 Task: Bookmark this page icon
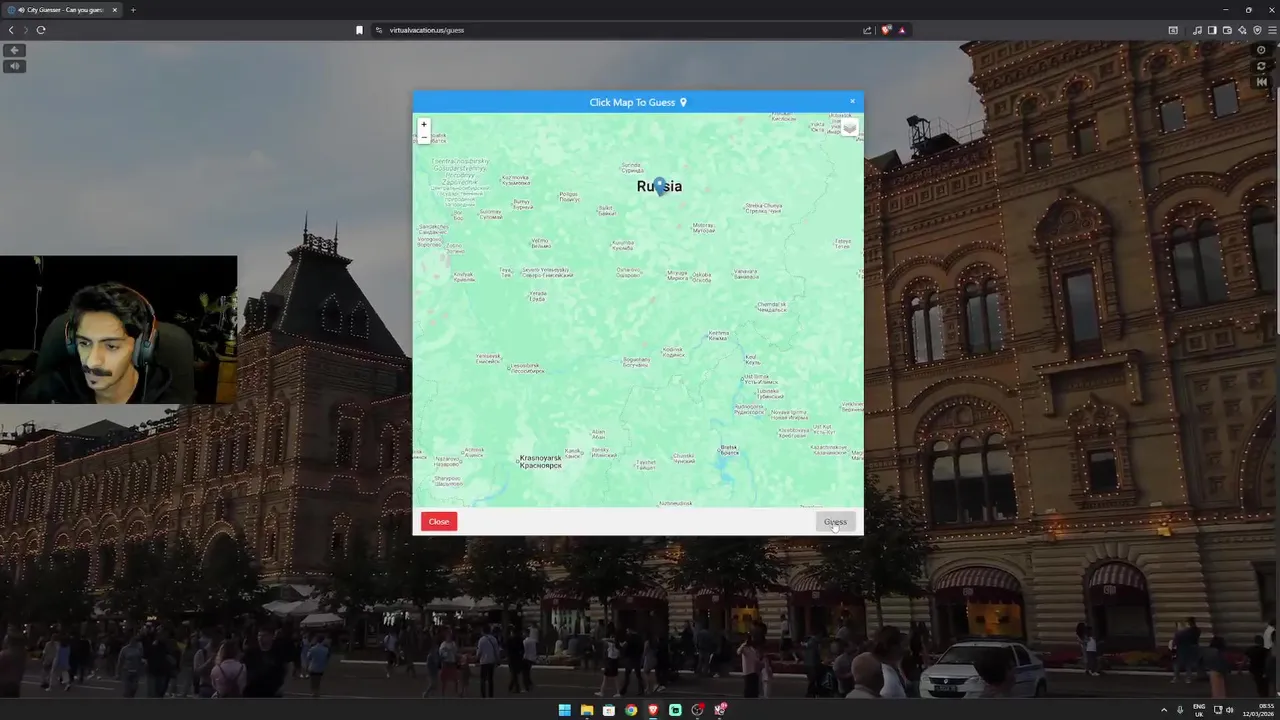(x=359, y=30)
